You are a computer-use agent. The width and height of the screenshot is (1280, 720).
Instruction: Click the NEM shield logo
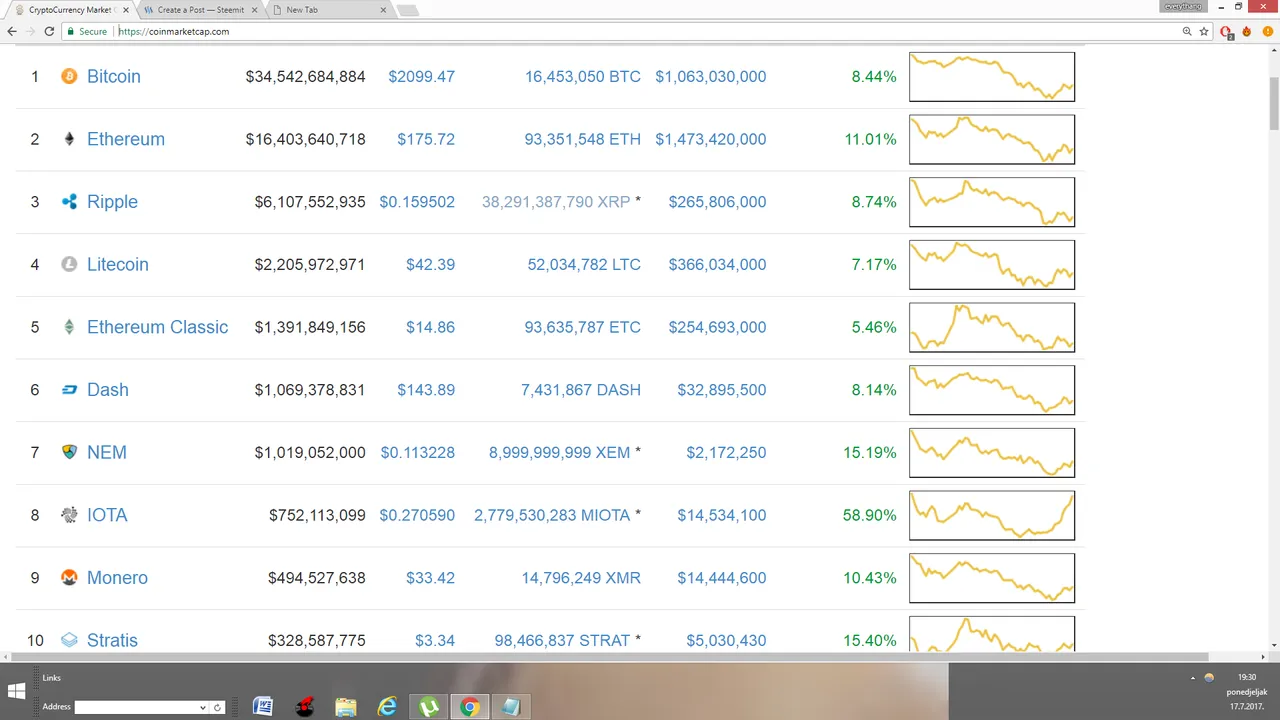tap(69, 452)
